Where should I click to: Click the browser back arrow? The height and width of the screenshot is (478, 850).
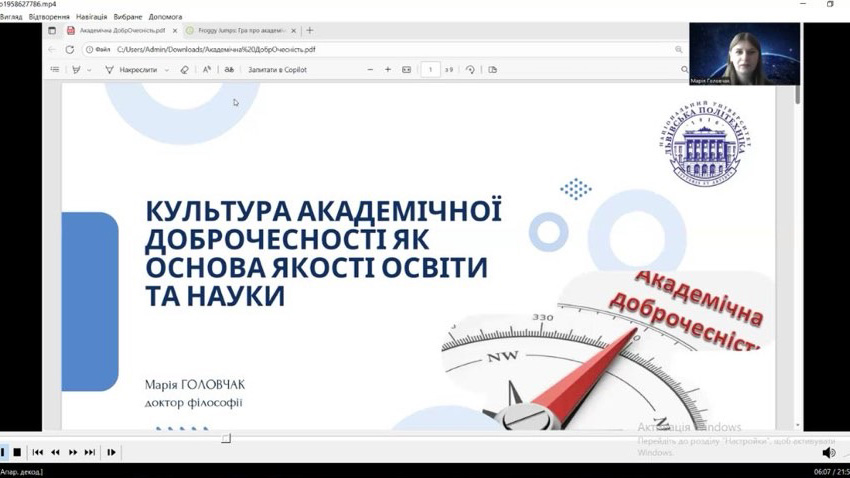(x=52, y=49)
